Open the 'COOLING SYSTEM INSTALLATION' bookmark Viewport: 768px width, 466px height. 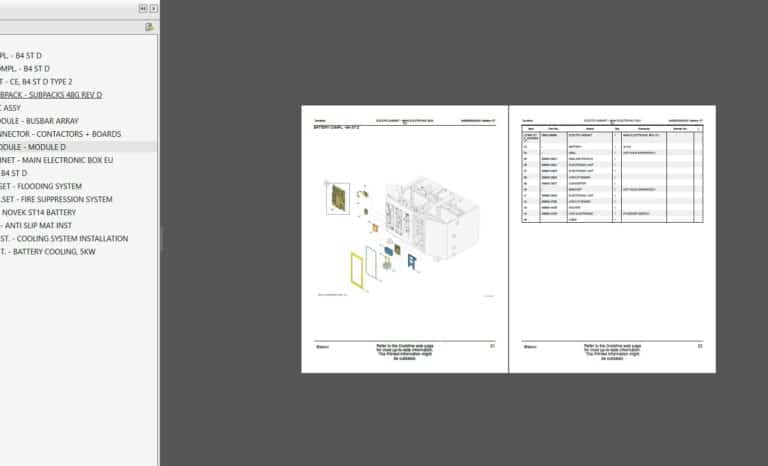[64, 238]
